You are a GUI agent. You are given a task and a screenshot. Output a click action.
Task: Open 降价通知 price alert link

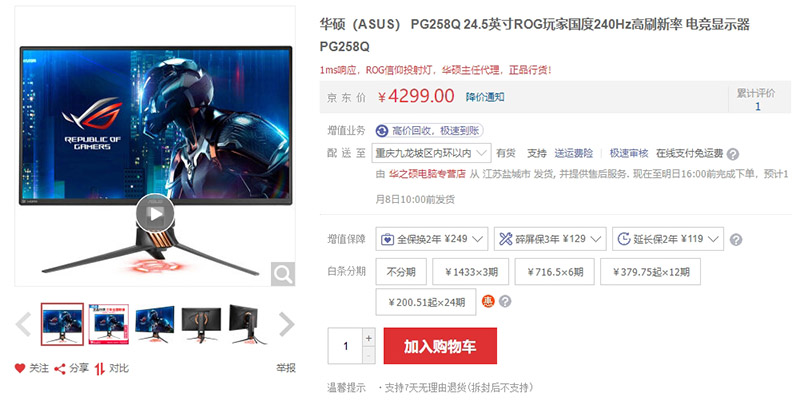485,97
